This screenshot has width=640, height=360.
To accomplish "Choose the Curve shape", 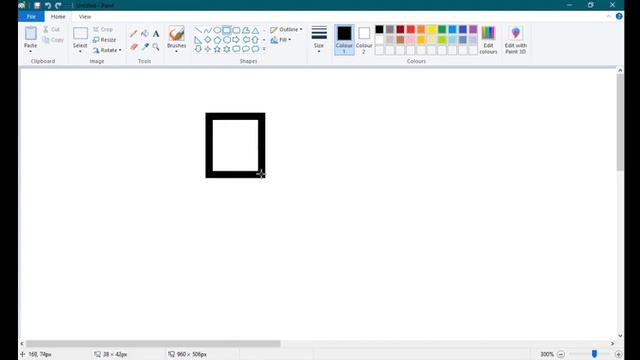I will point(208,30).
